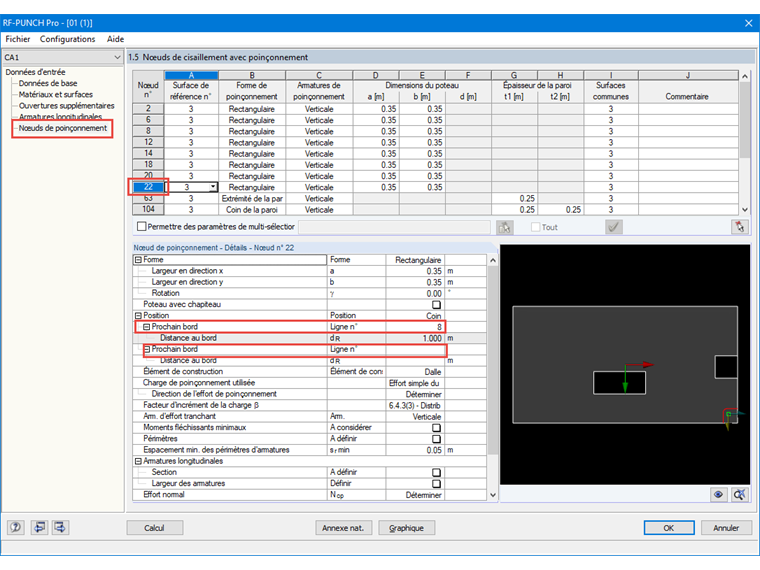Click the Distance au bord value 1.000
This screenshot has height=570, width=760.
point(415,338)
